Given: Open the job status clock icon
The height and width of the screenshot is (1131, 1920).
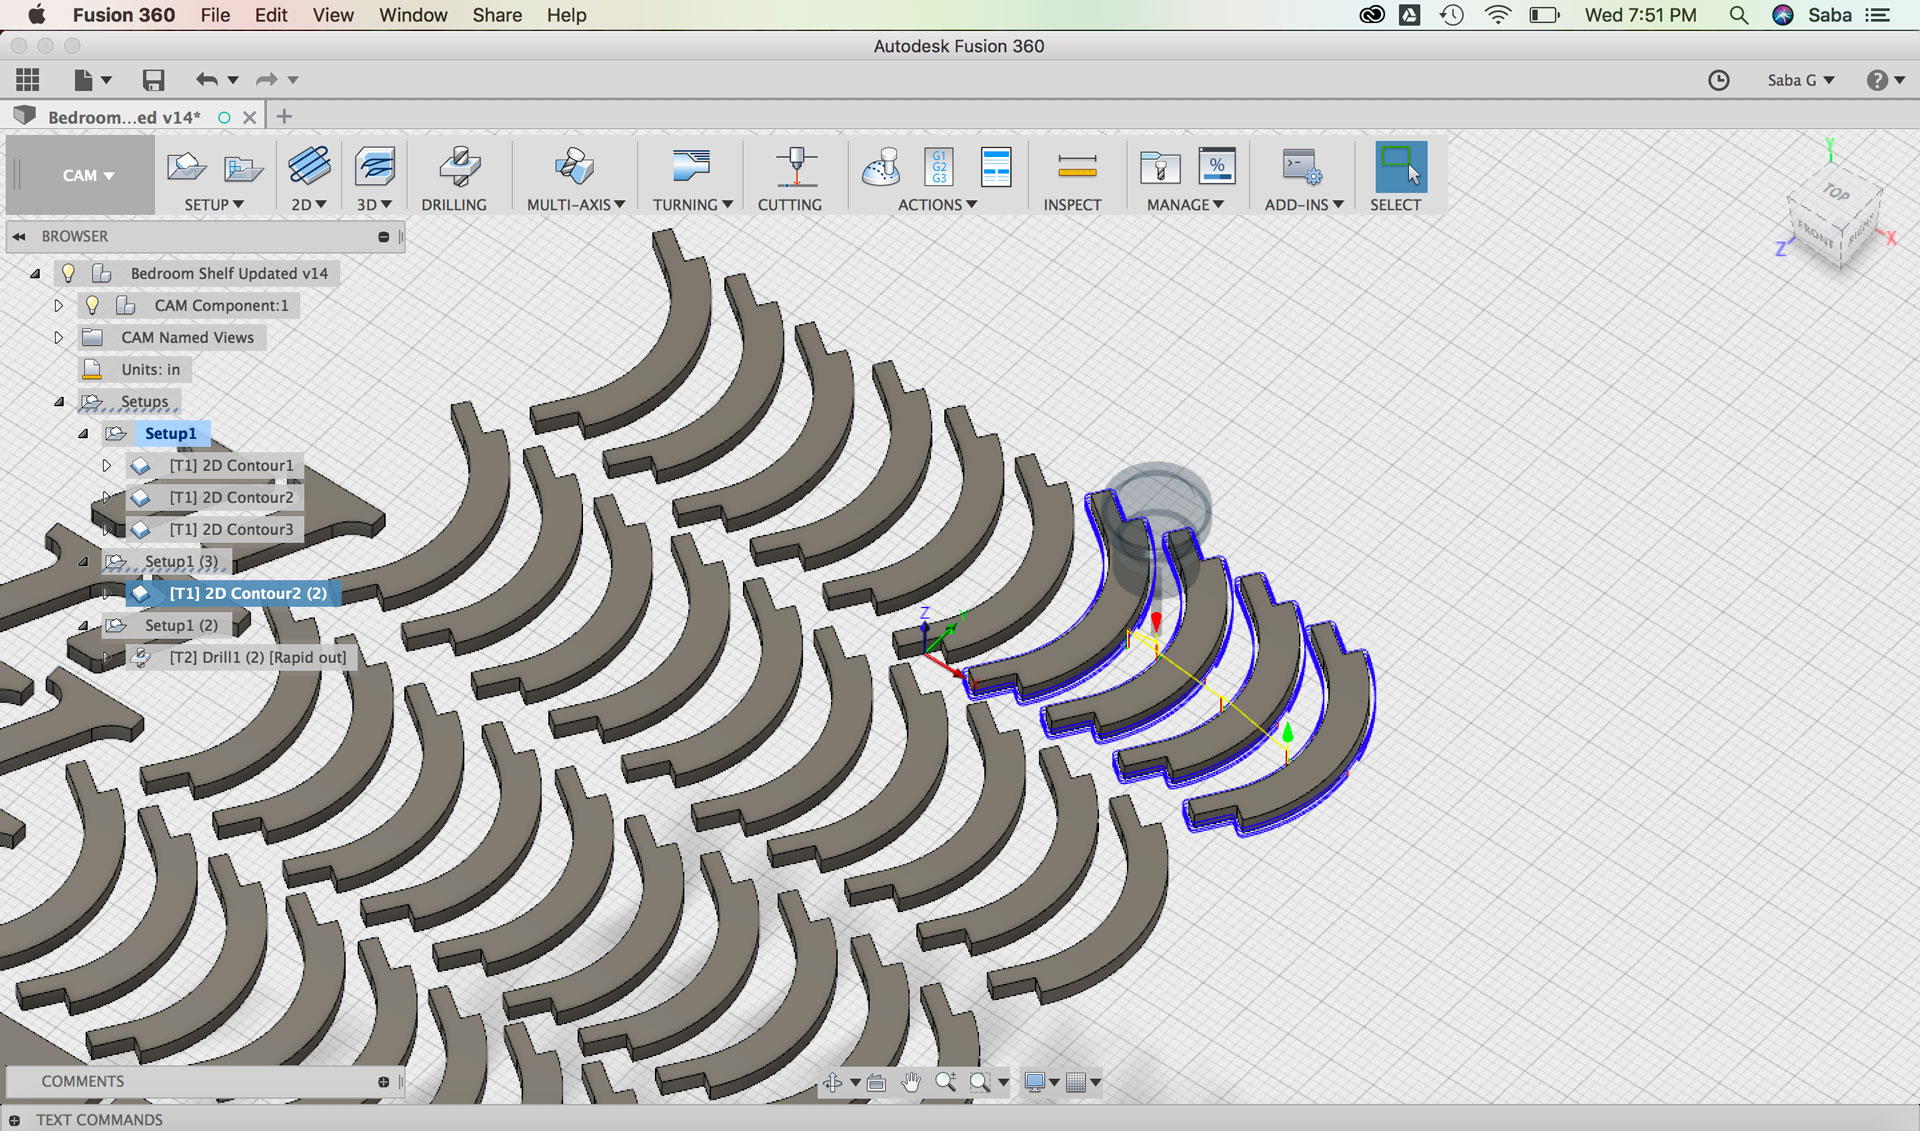Looking at the screenshot, I should (1718, 80).
